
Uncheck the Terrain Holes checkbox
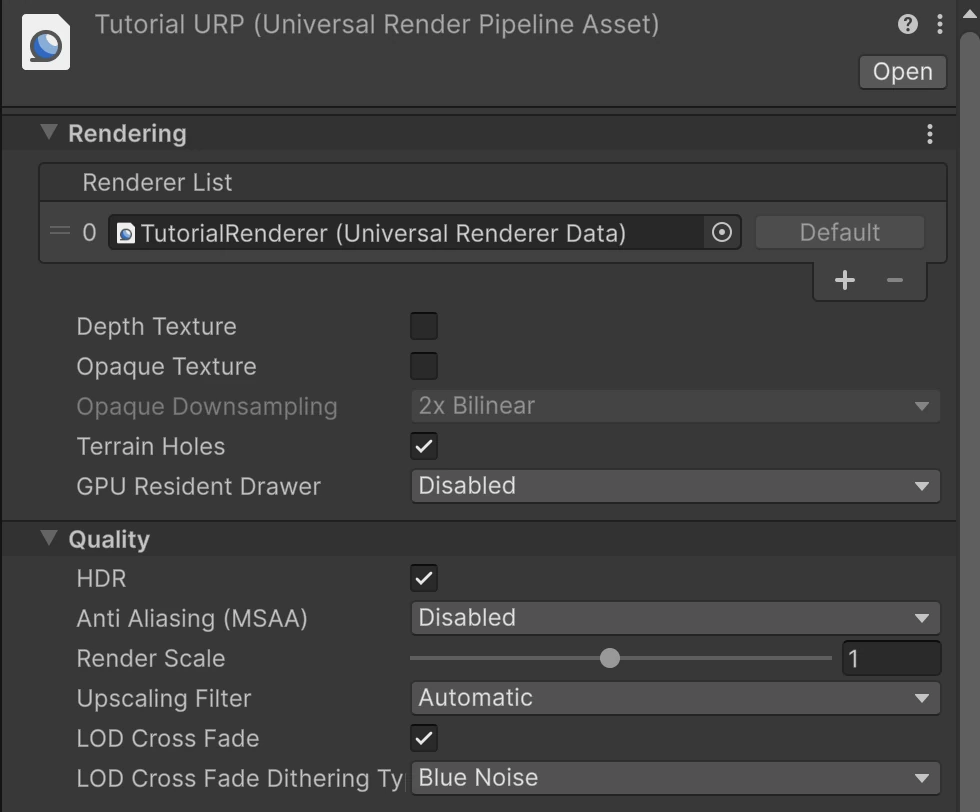(424, 446)
